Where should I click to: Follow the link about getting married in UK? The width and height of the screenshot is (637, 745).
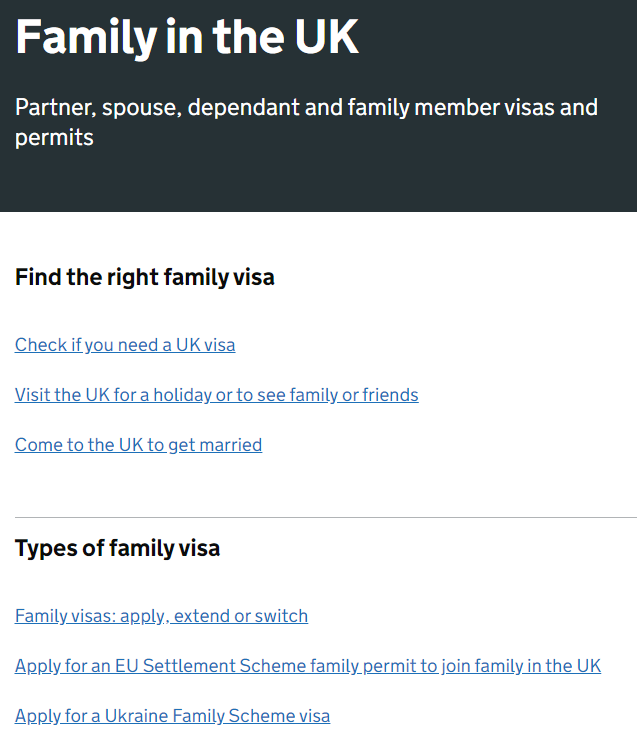coord(138,445)
